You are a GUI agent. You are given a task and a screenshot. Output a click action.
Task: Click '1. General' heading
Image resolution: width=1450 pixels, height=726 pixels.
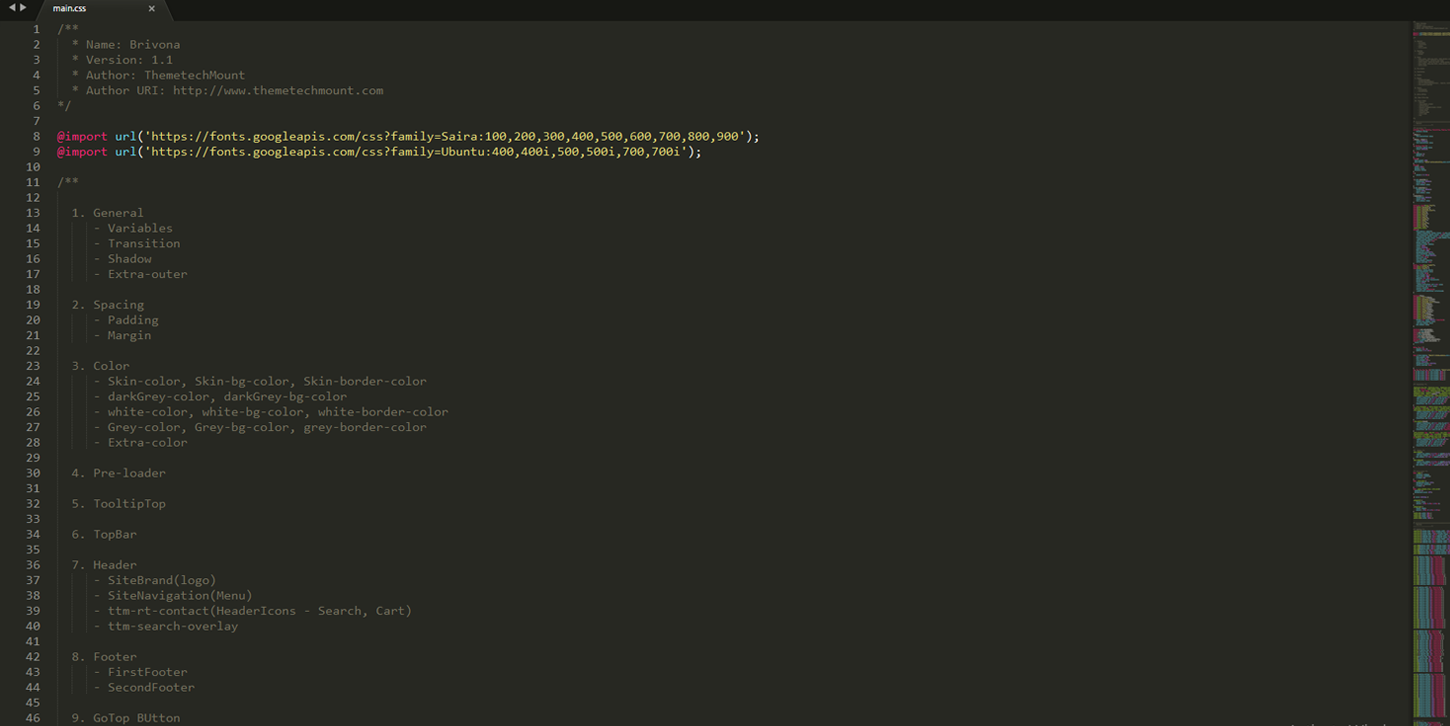[x=108, y=213]
